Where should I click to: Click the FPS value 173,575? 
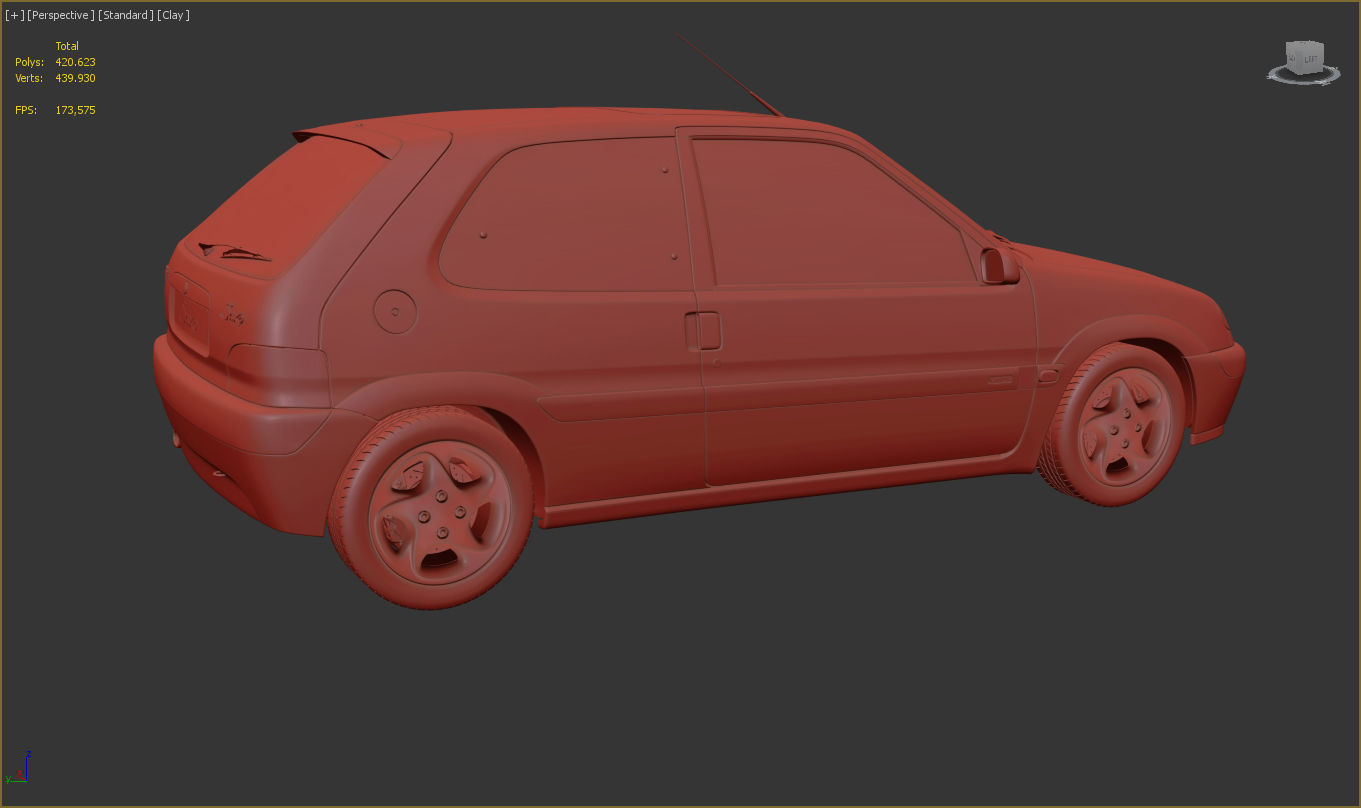pos(75,110)
